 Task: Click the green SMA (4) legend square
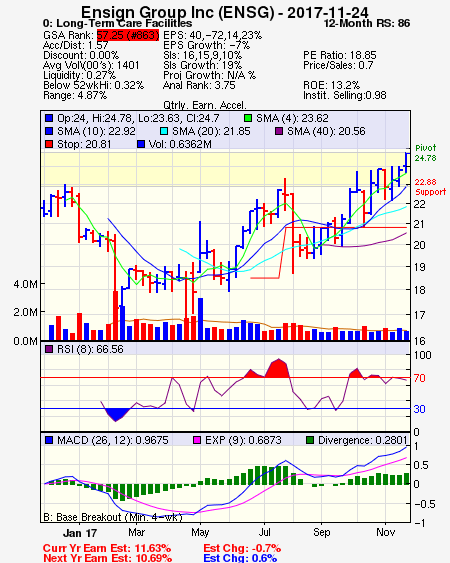[248, 118]
